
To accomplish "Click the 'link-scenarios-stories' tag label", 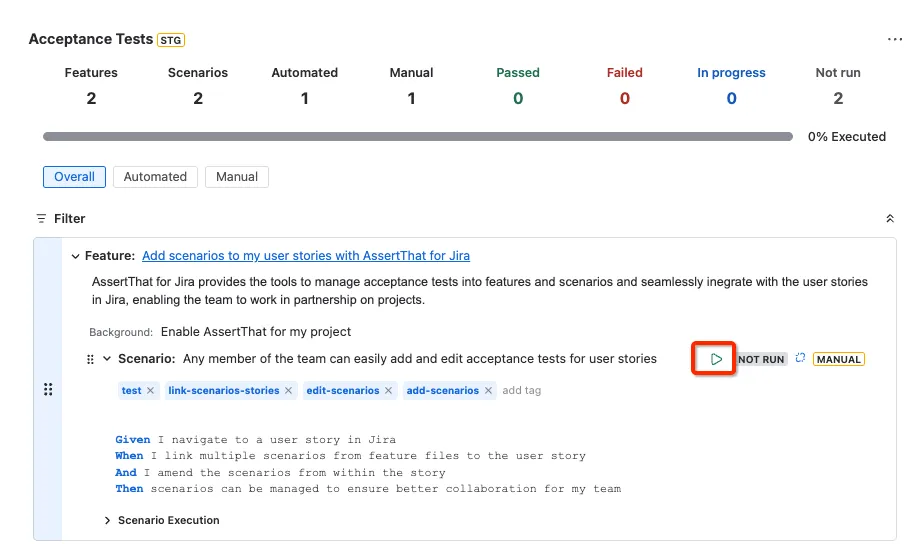I will tap(224, 390).
